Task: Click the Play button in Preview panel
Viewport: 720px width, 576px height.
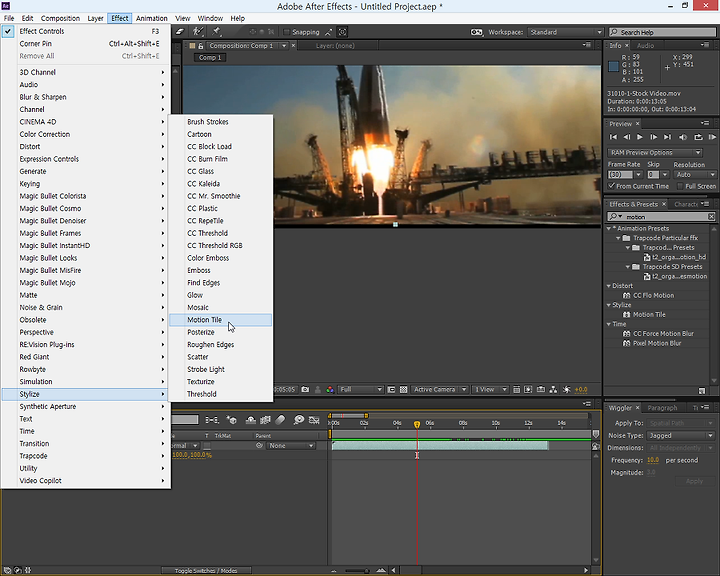Action: click(640, 137)
